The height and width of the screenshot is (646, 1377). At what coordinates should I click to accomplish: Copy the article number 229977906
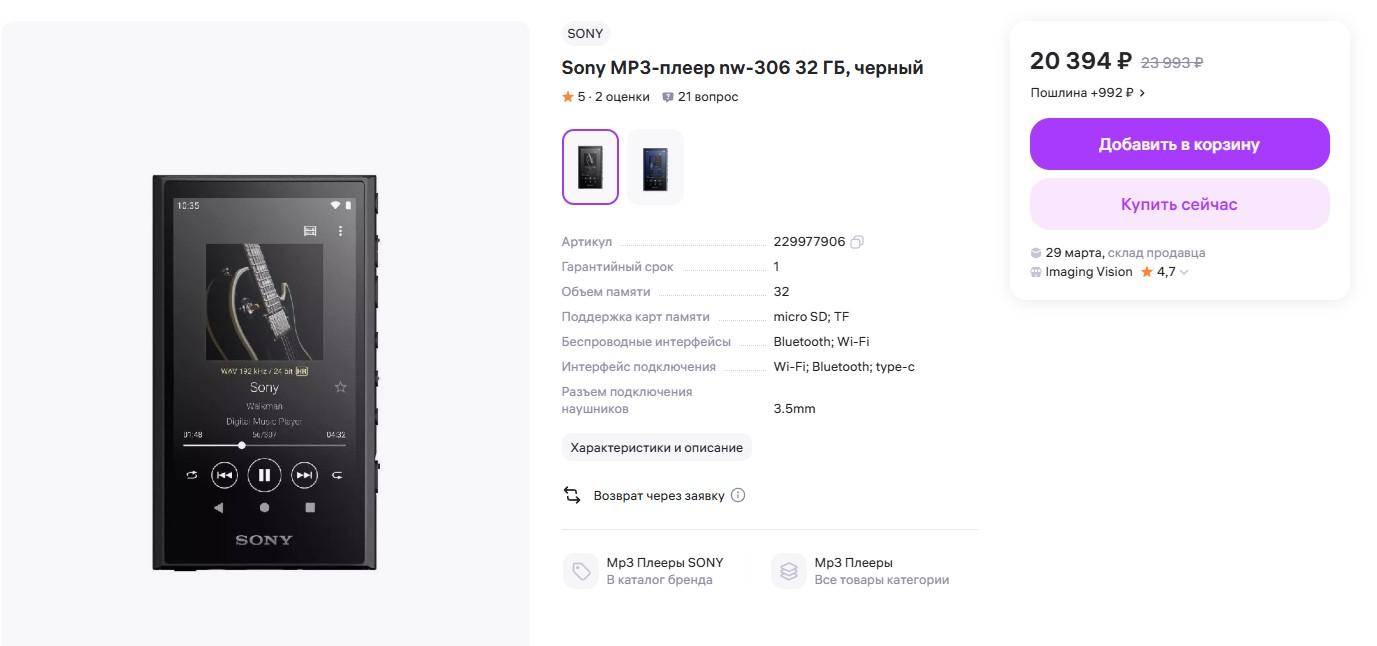pos(857,242)
